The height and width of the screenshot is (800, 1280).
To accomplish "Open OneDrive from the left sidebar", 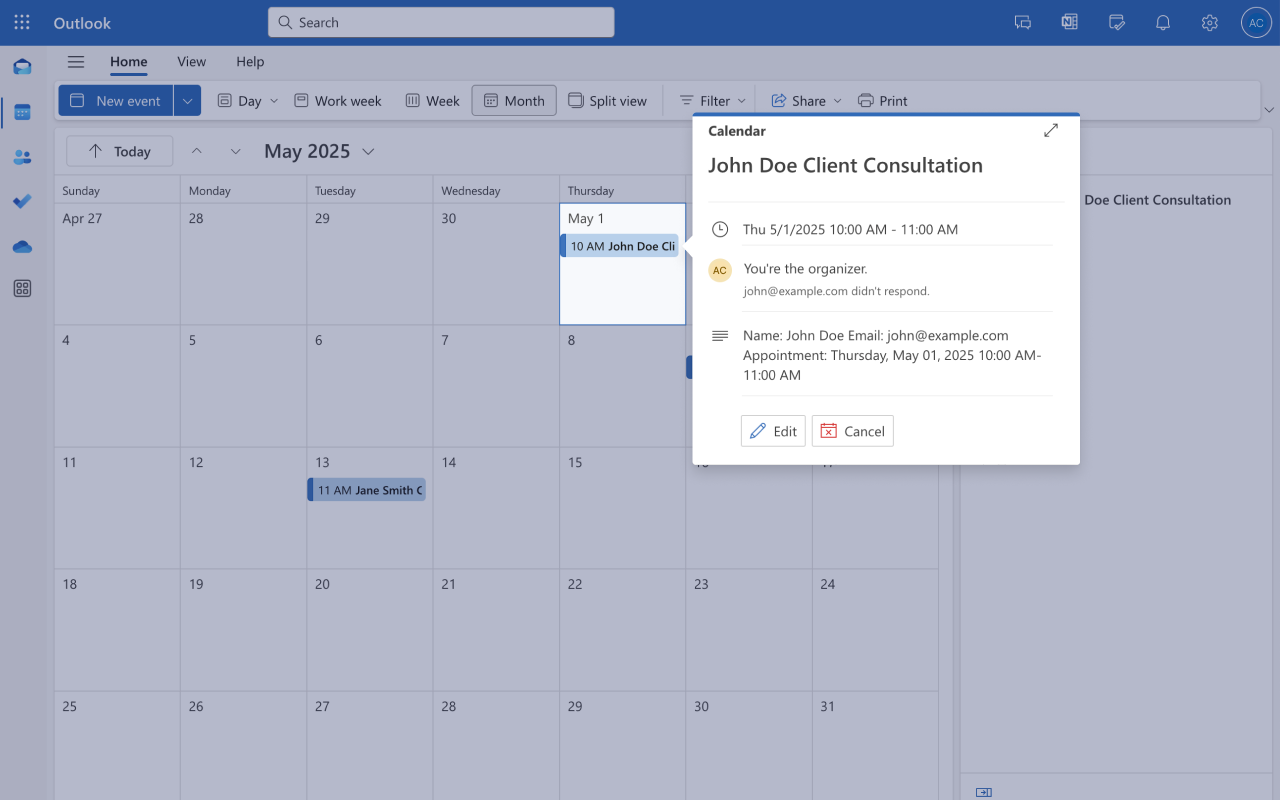I will click(x=22, y=246).
